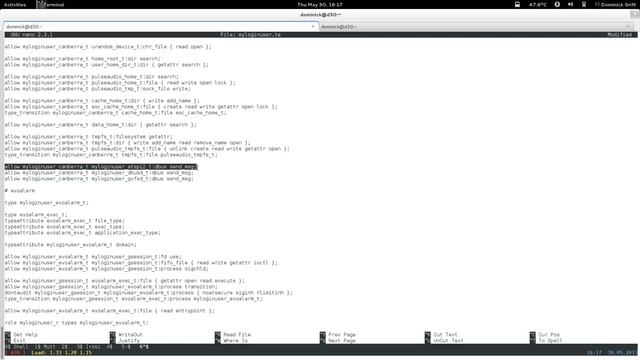Click the 'Mutt' window entry in screen status bar
This screenshot has width=640, height=360.
point(44,347)
